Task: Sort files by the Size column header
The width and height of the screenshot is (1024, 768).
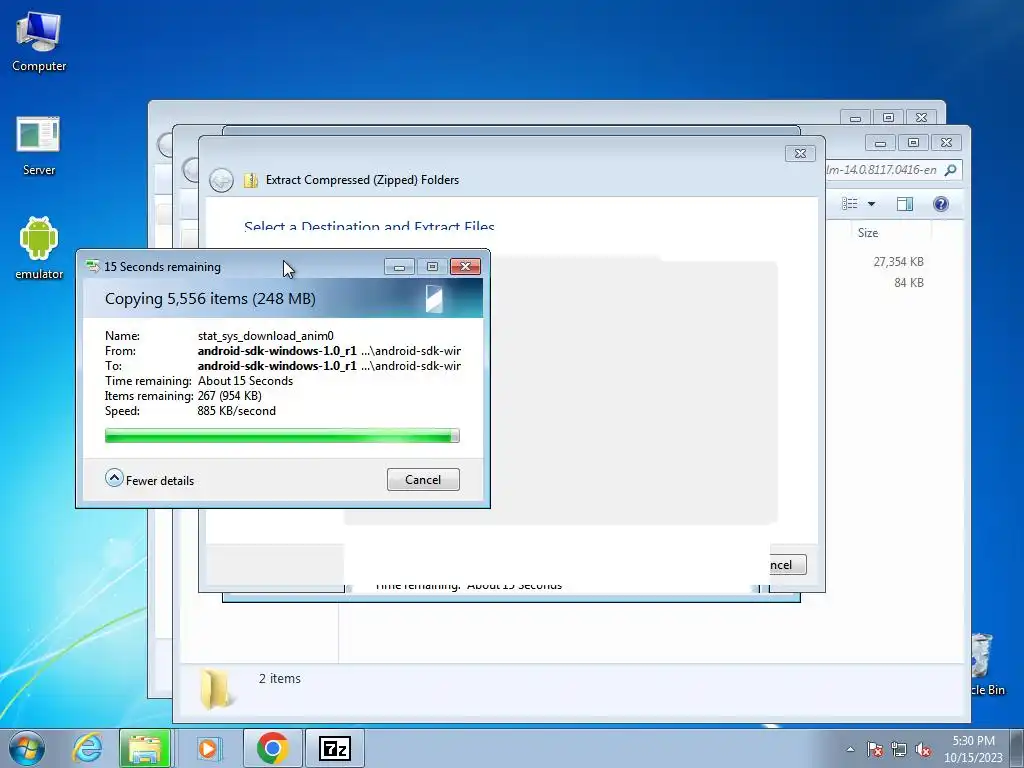Action: click(x=868, y=232)
